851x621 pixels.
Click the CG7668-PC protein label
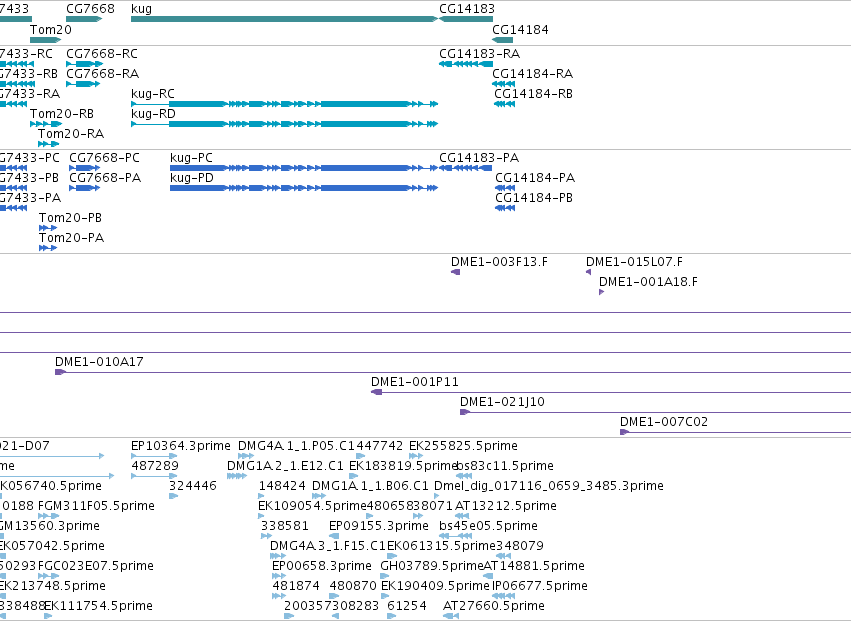point(104,157)
